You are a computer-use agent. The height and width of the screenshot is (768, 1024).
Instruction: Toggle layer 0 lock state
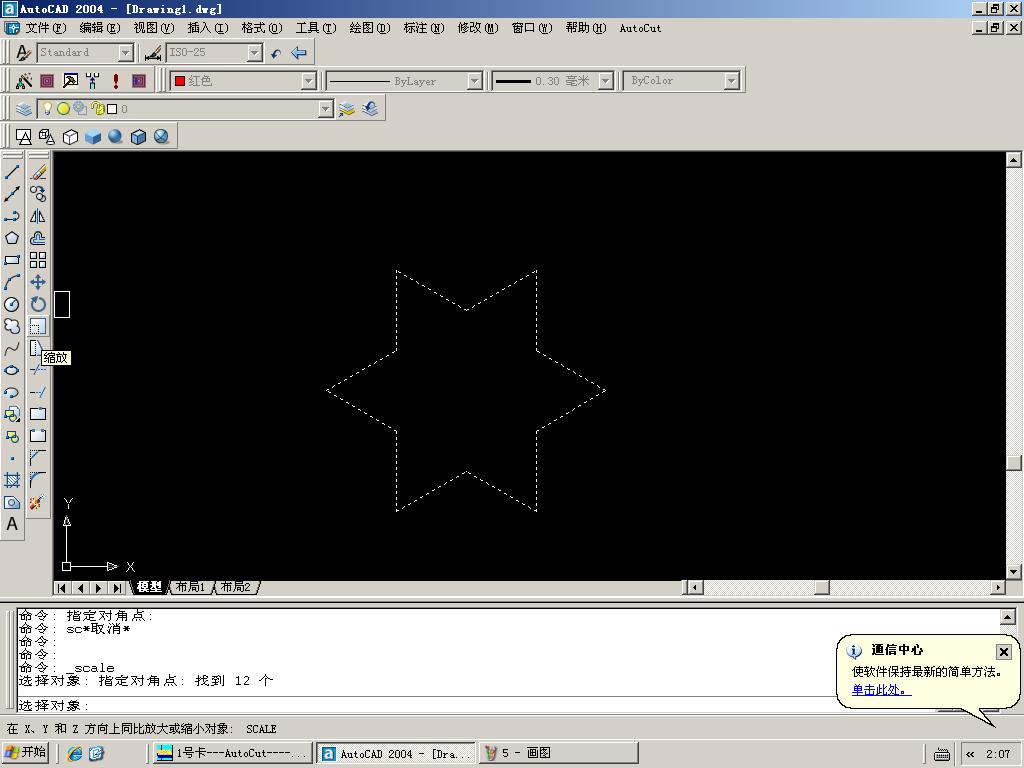pos(97,109)
